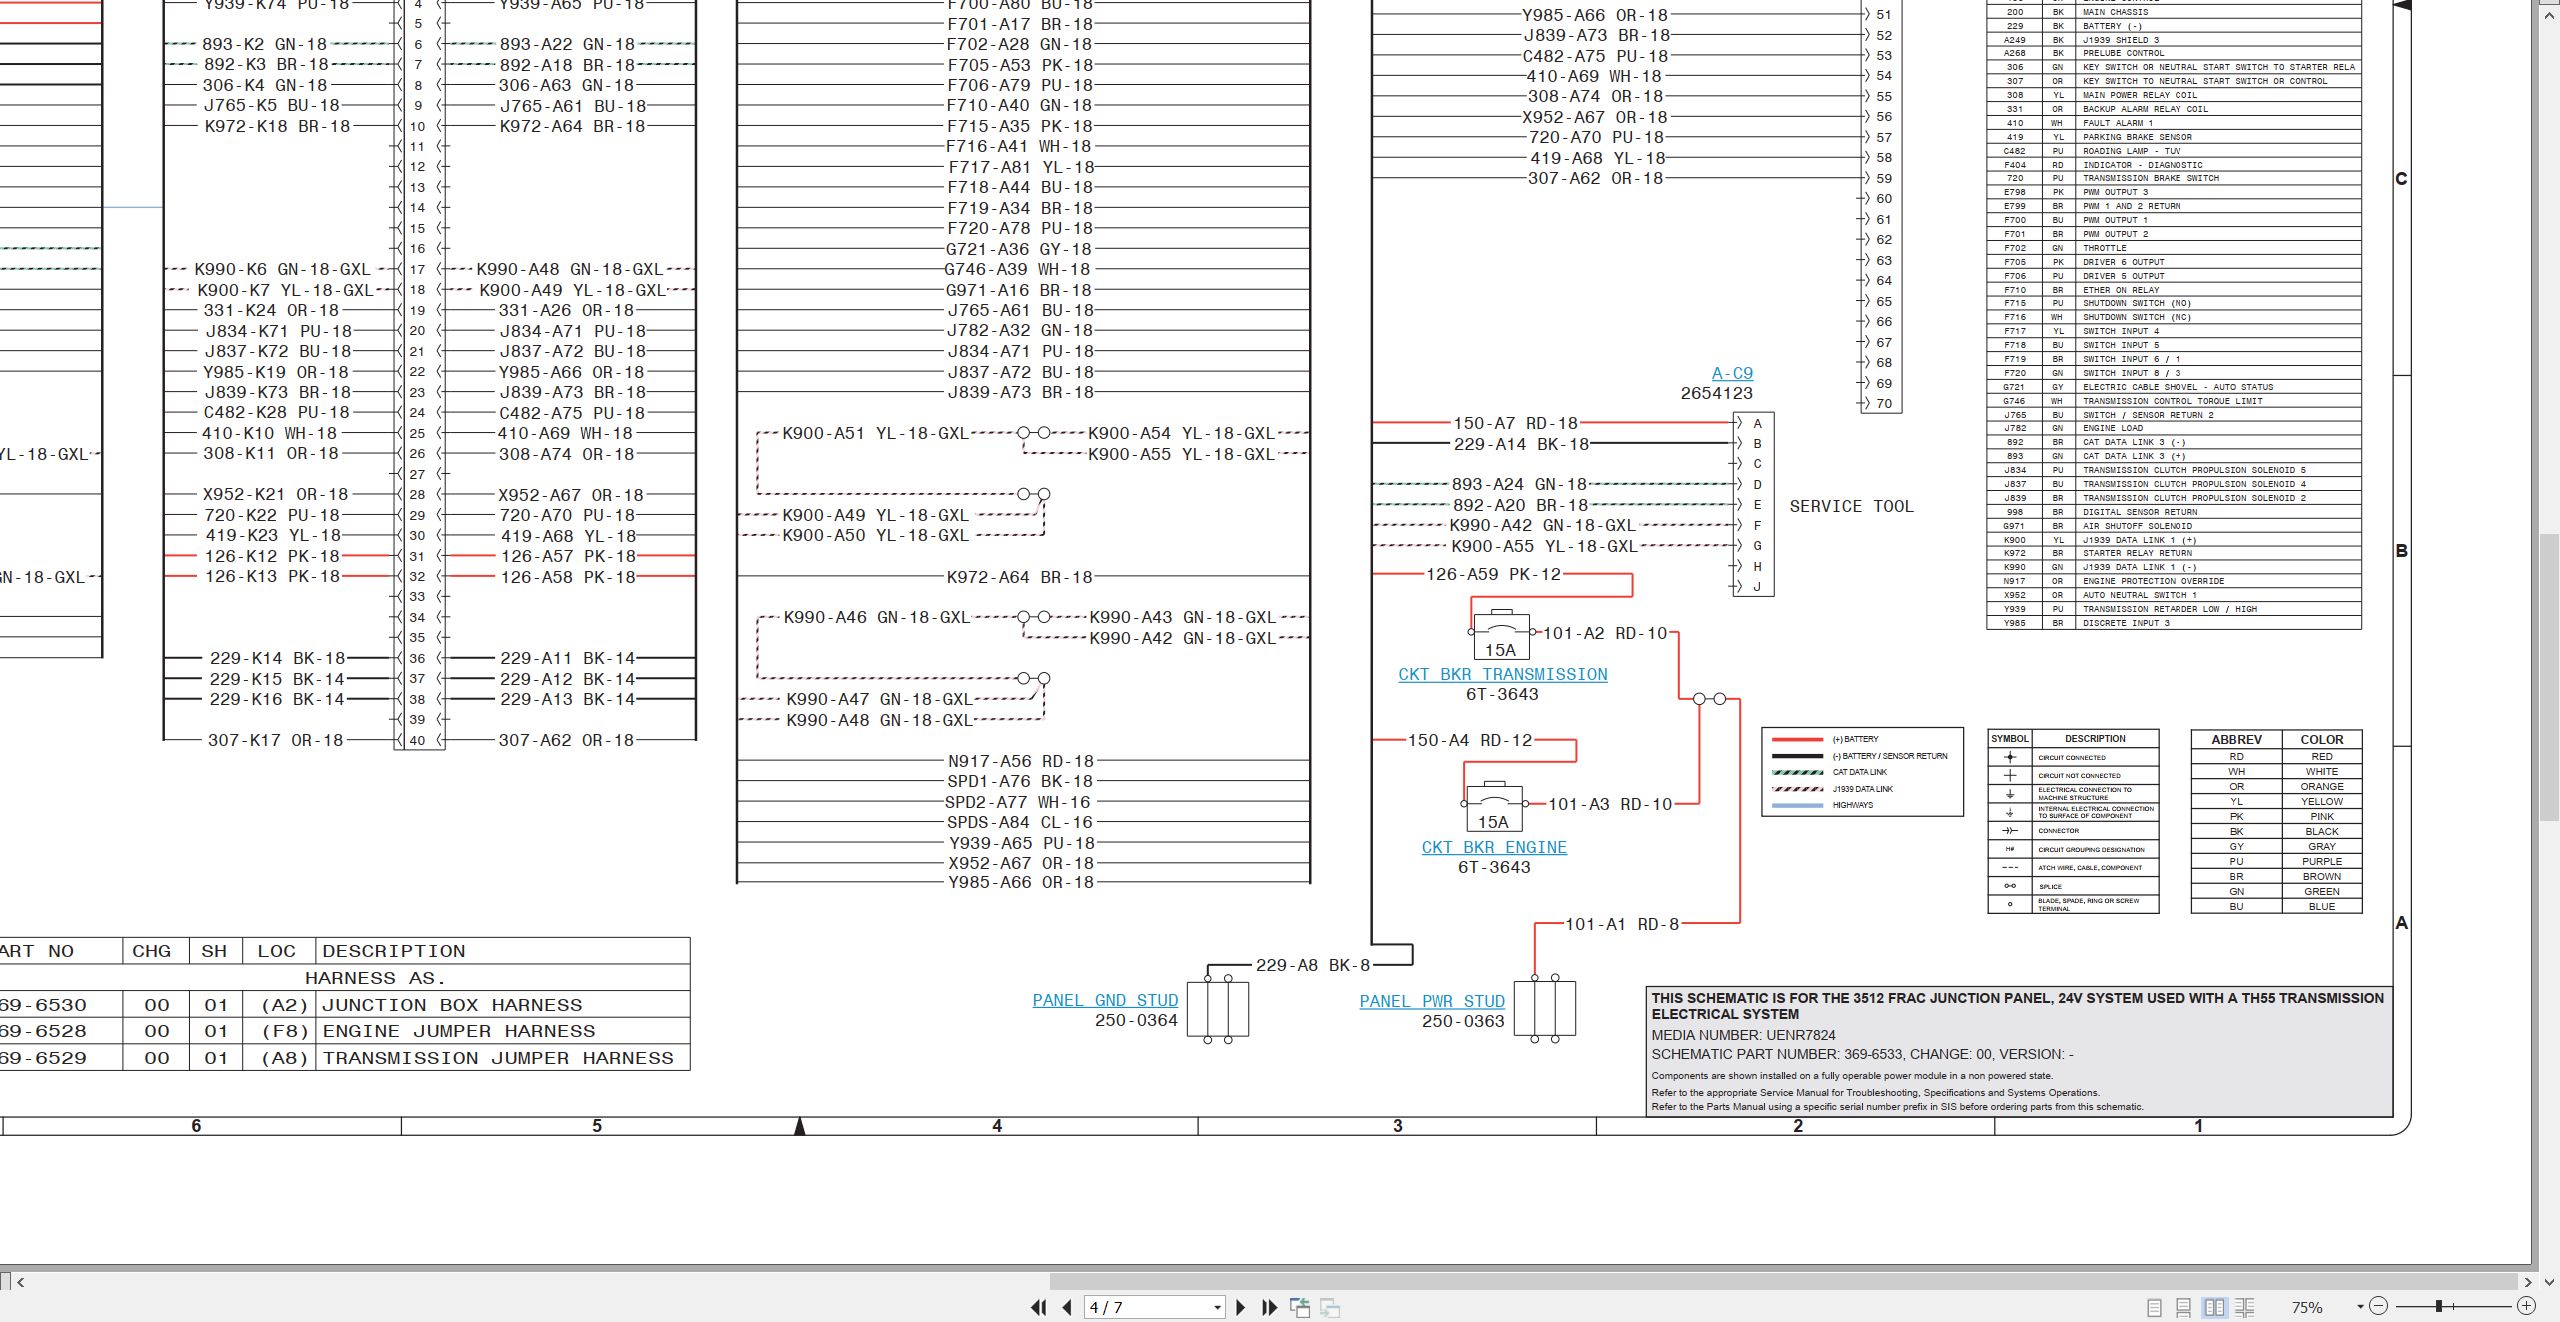Go to the next page

[1241, 1307]
